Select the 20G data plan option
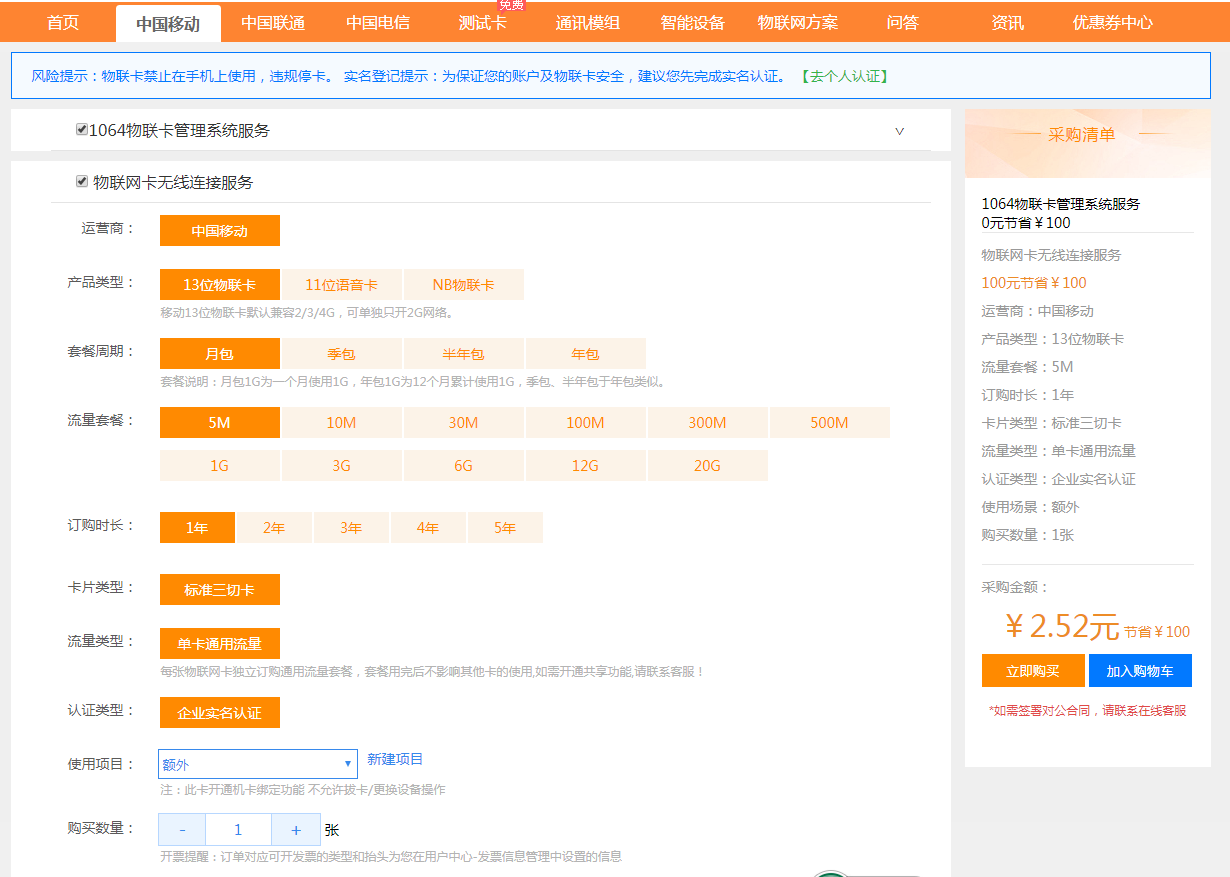This screenshot has height=877, width=1230. [707, 466]
